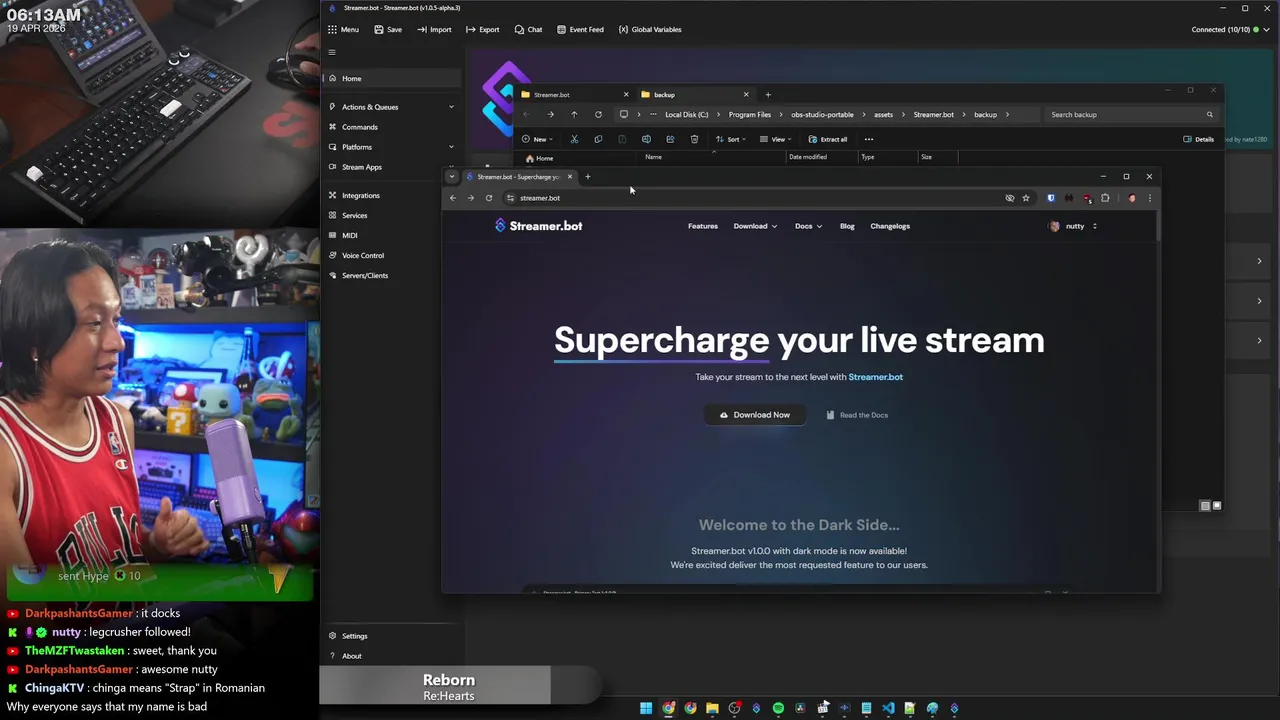This screenshot has width=1280, height=720.
Task: Open Commands in the sidebar
Action: [391, 127]
